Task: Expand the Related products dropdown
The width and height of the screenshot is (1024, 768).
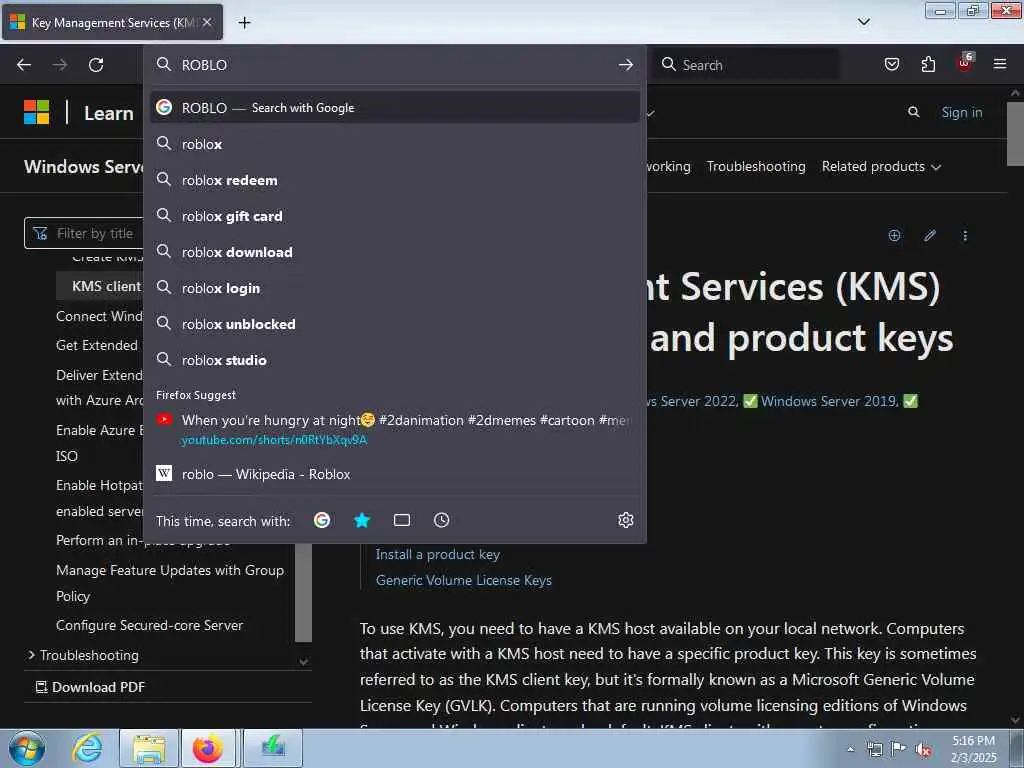Action: pyautogui.click(x=881, y=167)
